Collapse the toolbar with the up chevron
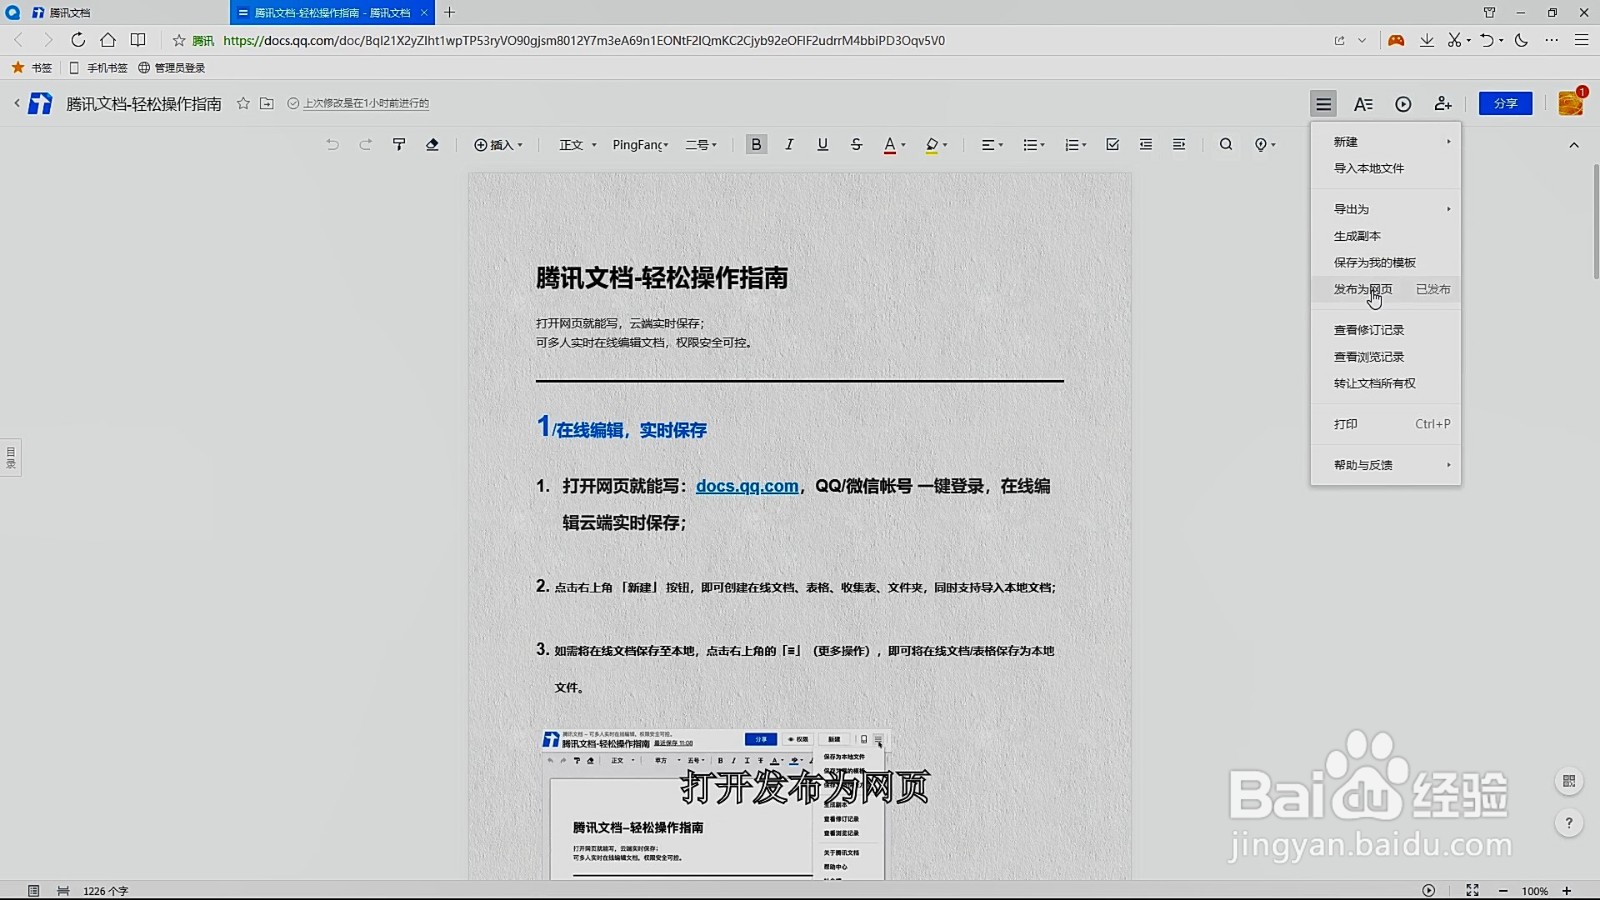Screen dimensions: 1600x900 click(x=1574, y=145)
